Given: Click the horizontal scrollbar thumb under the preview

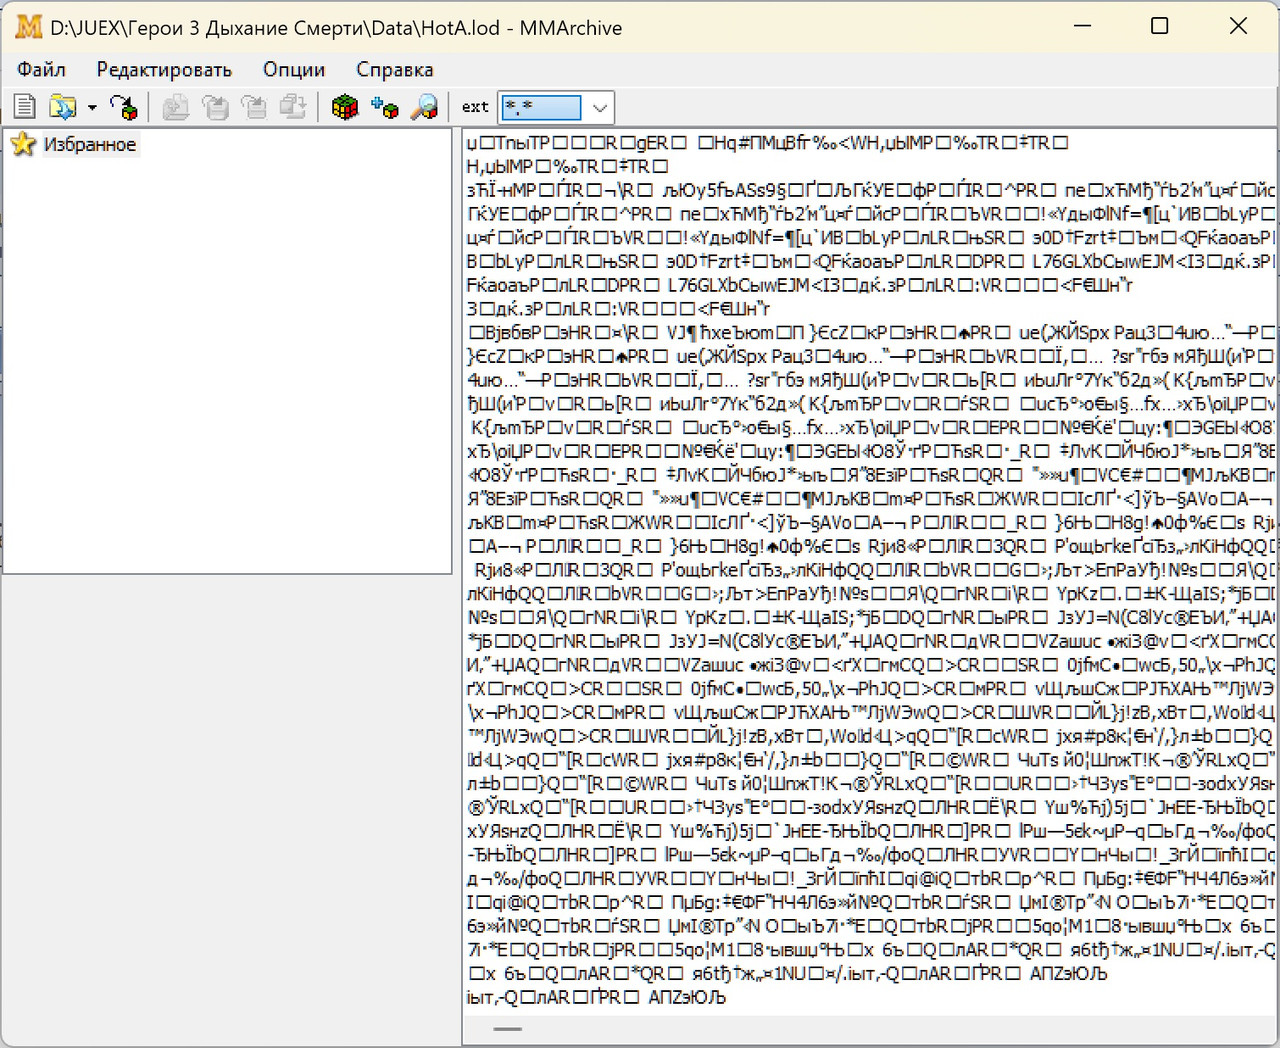Looking at the screenshot, I should [508, 1029].
